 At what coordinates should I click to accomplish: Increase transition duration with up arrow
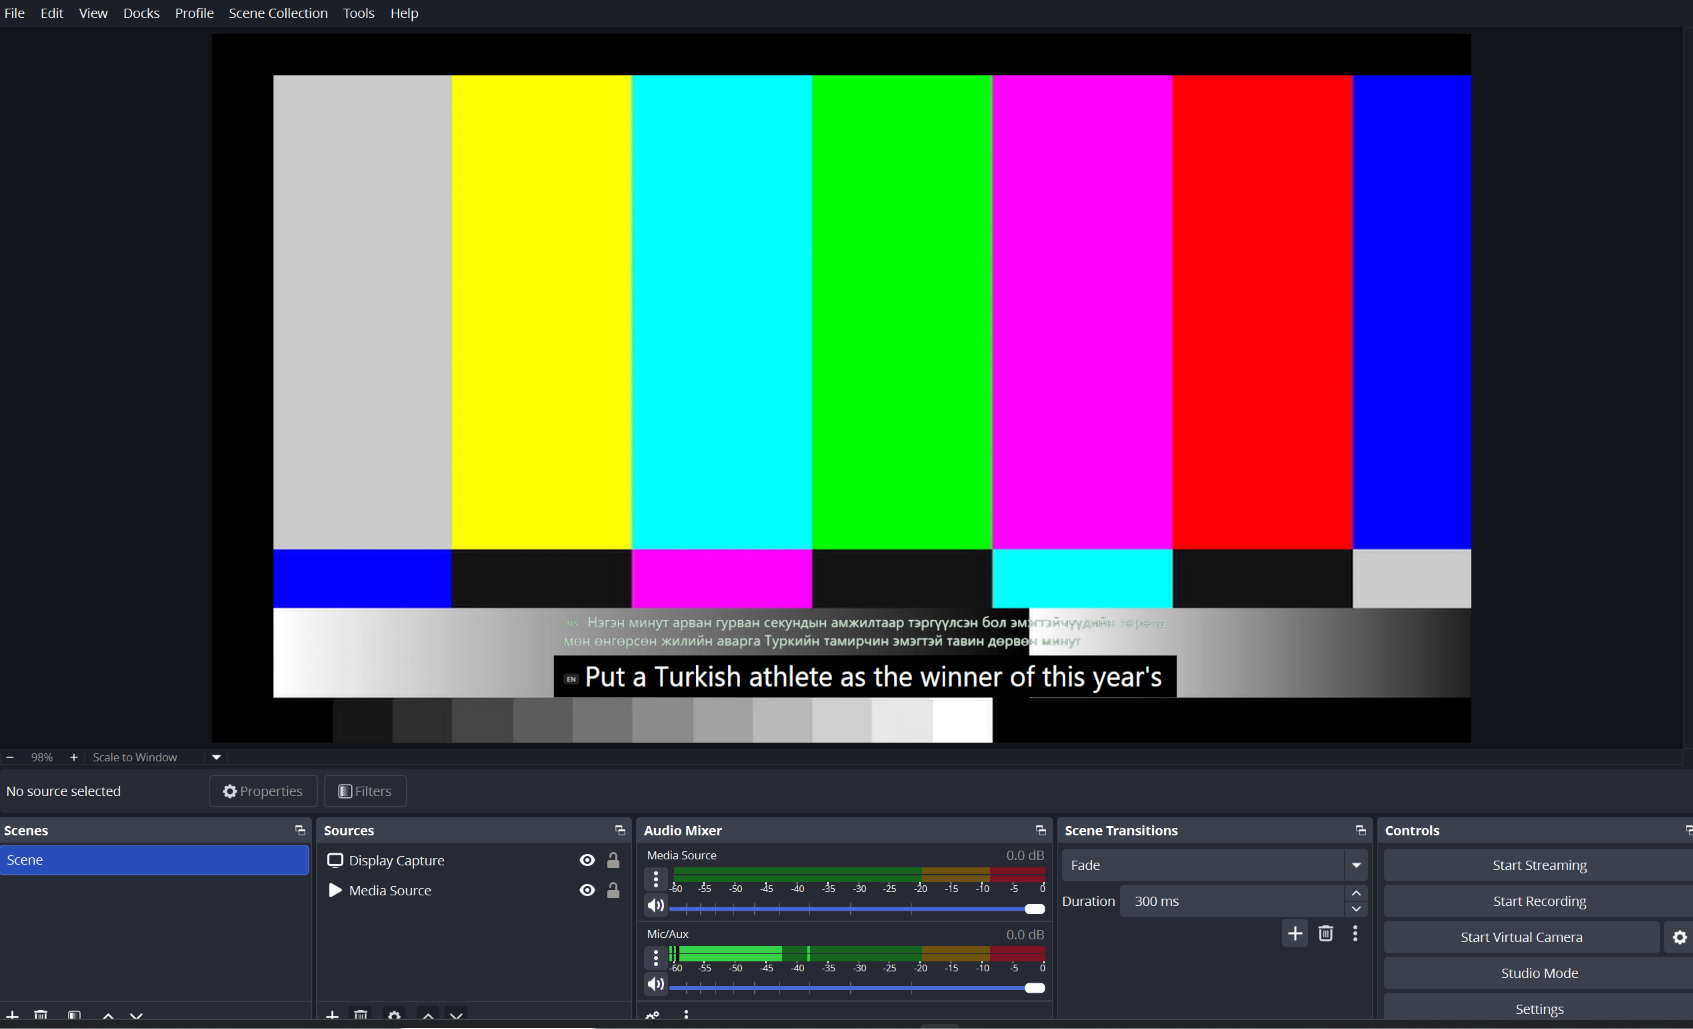[x=1356, y=893]
